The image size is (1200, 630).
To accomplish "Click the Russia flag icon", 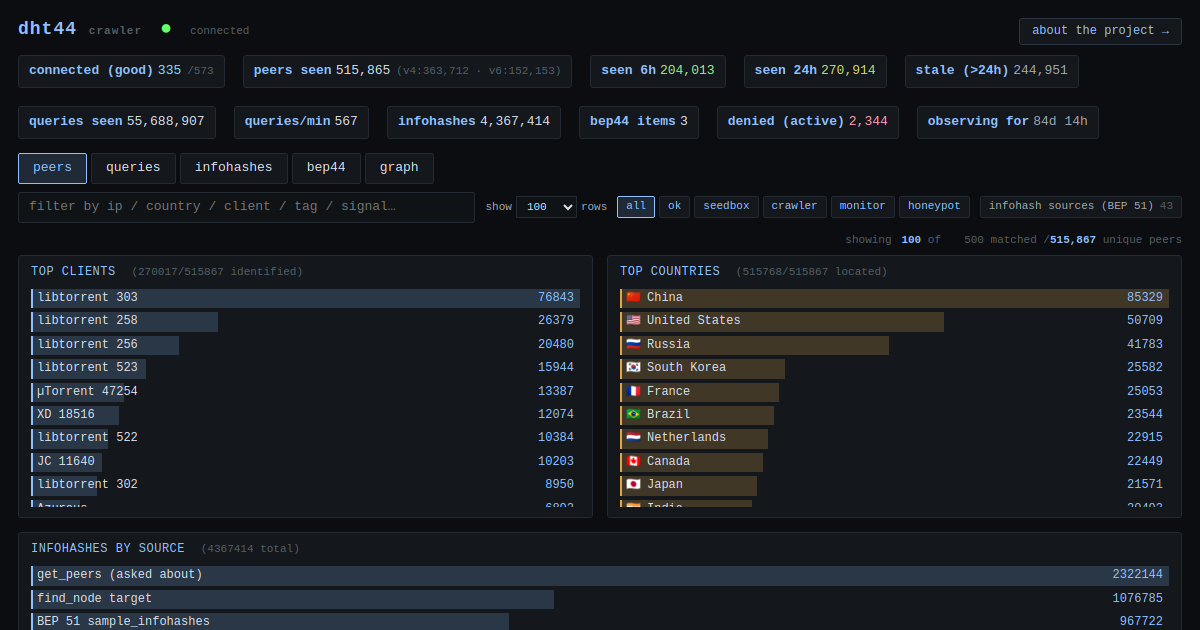I will tap(633, 344).
